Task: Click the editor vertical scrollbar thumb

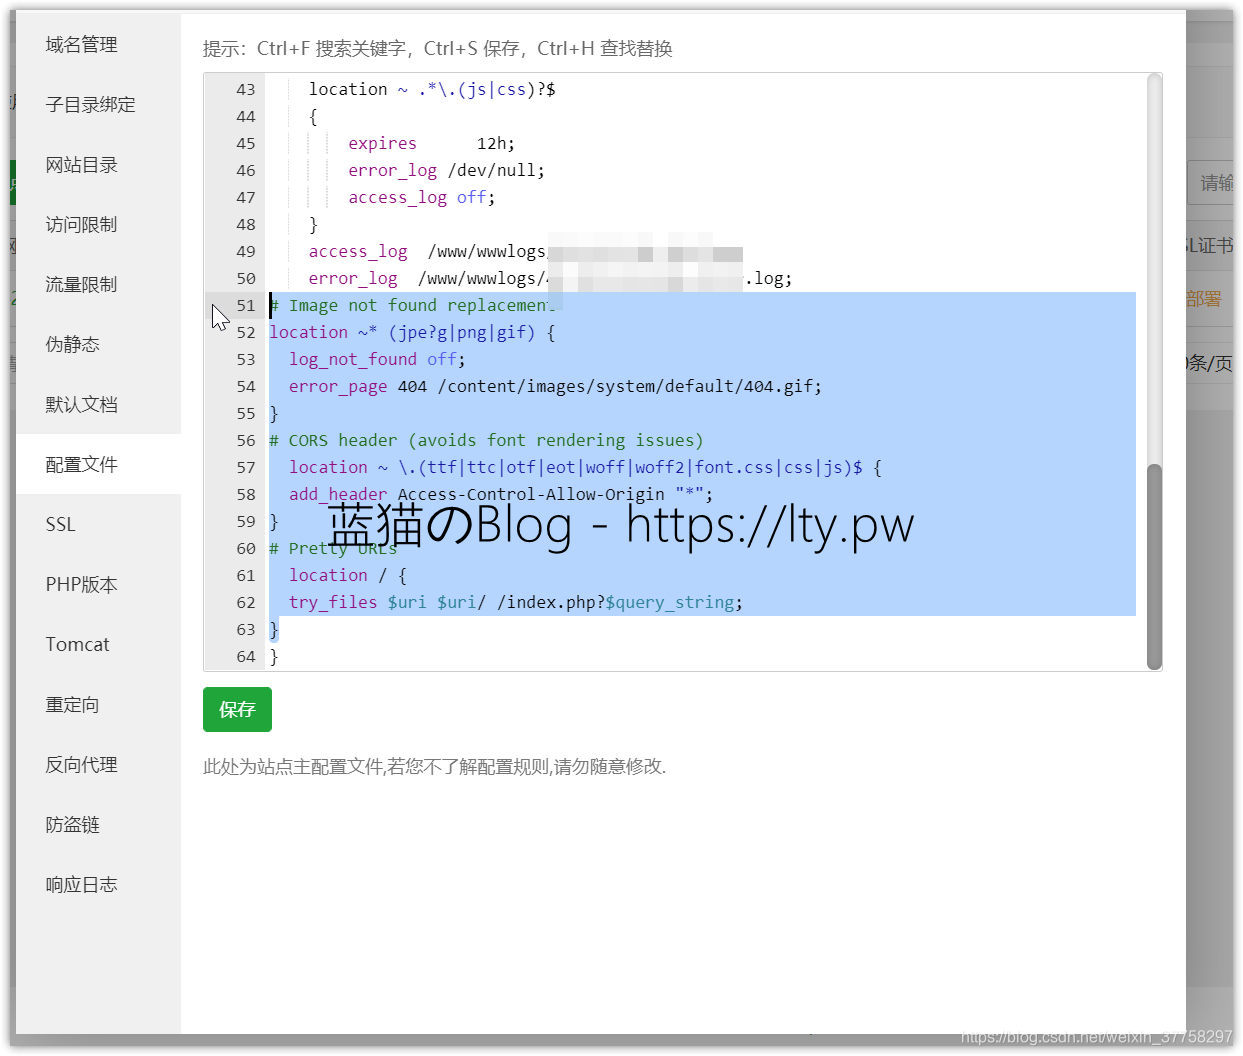Action: click(x=1154, y=566)
